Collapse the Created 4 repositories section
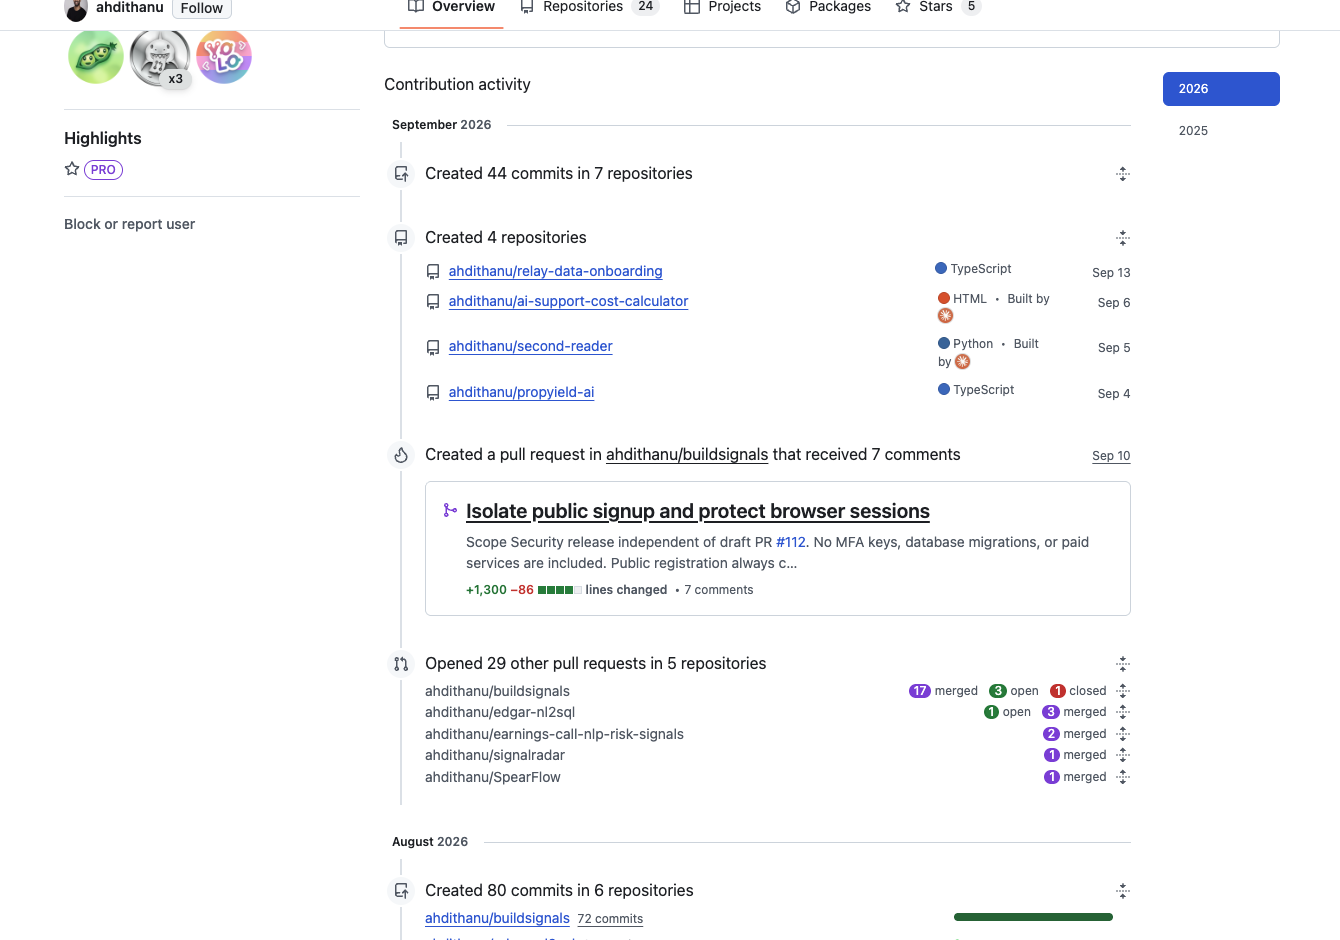Screen dimensions: 1340x940 [1123, 238]
